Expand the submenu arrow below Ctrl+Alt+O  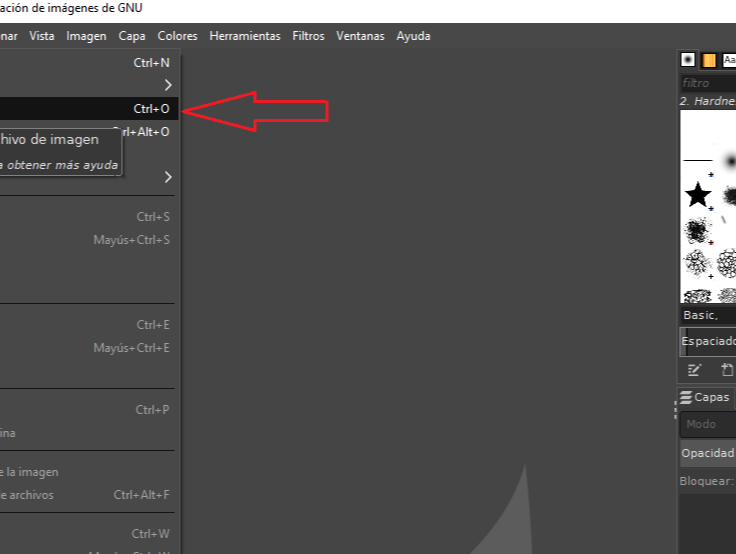click(x=168, y=177)
